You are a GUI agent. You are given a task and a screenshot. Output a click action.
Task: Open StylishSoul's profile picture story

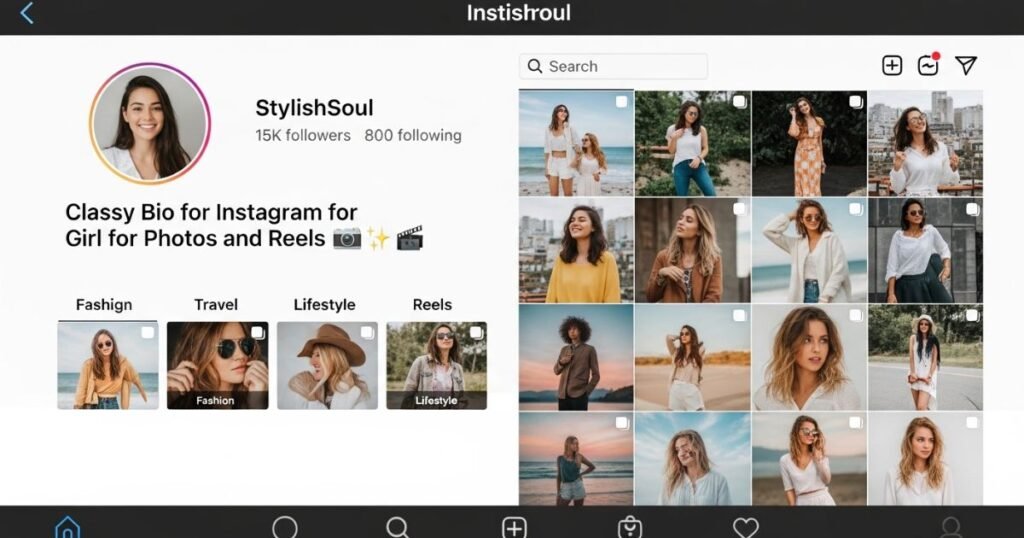click(x=150, y=124)
